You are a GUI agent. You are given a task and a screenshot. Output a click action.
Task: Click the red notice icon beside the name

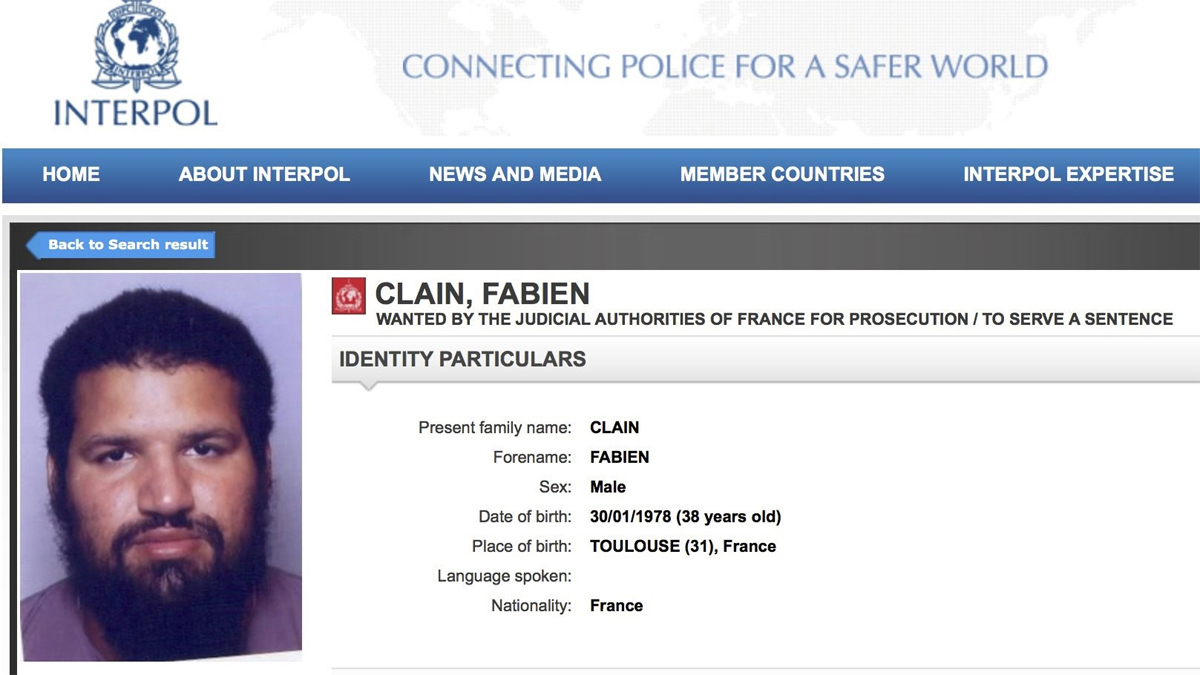[x=349, y=297]
